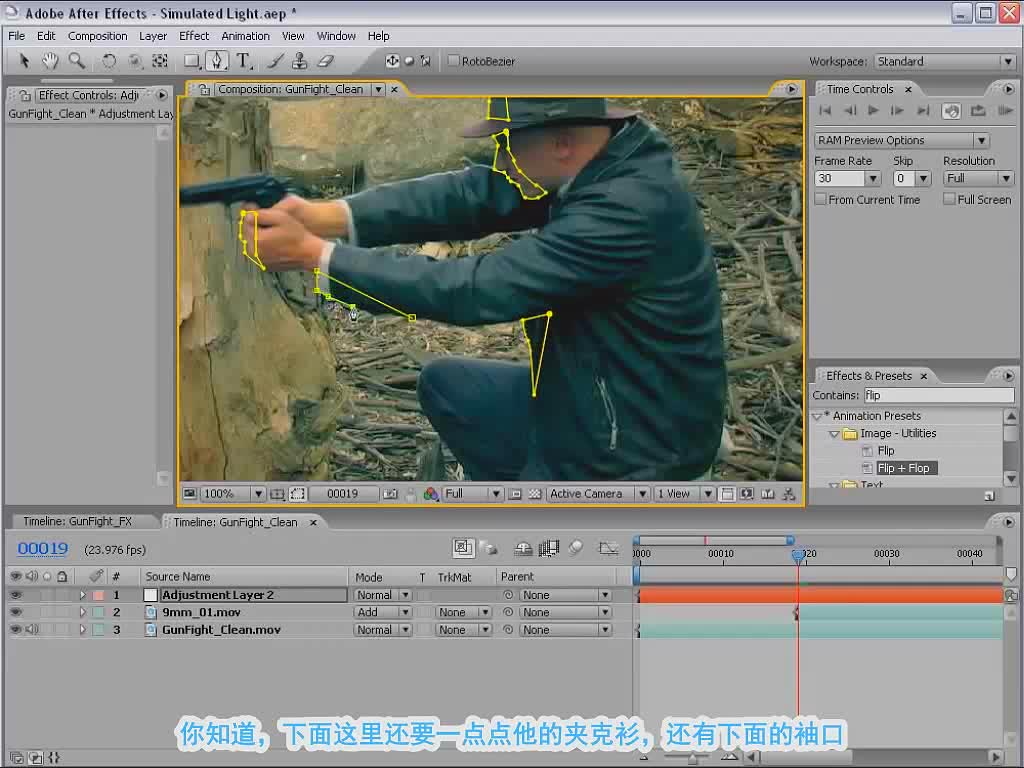Check the From Current Time option
This screenshot has width=1024, height=768.
pyautogui.click(x=821, y=199)
